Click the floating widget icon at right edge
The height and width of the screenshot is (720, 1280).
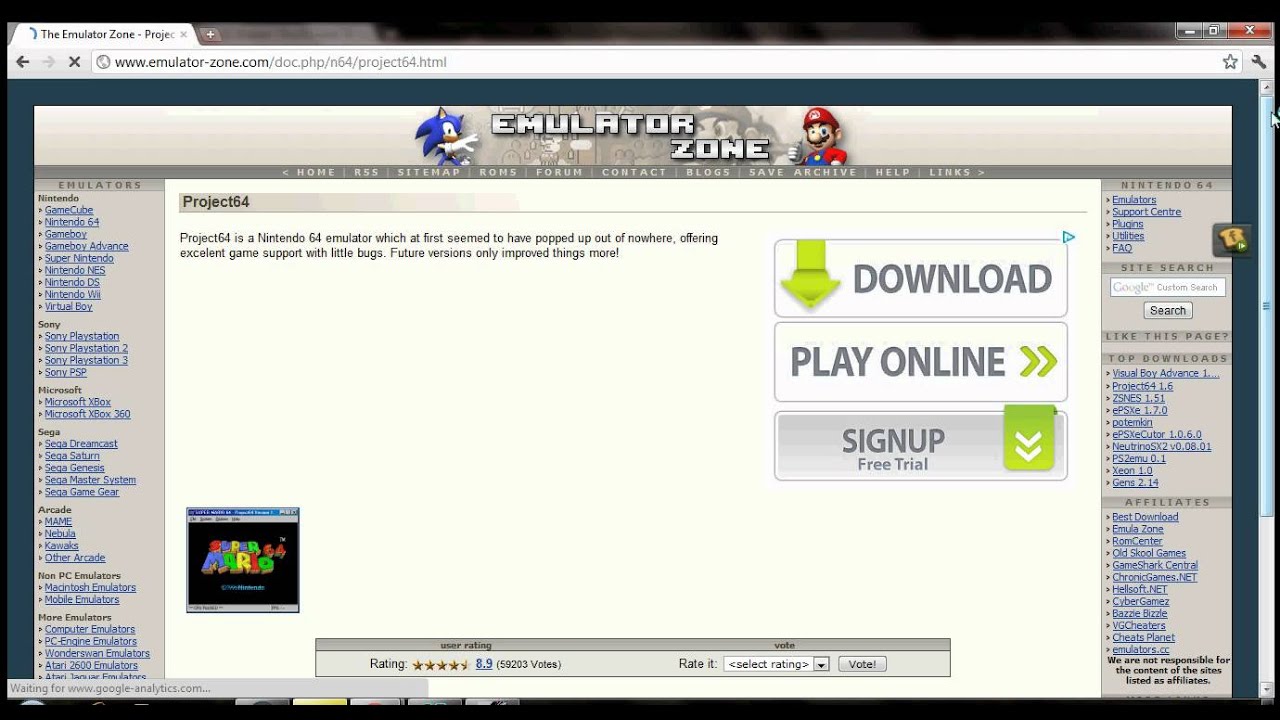tap(1232, 240)
